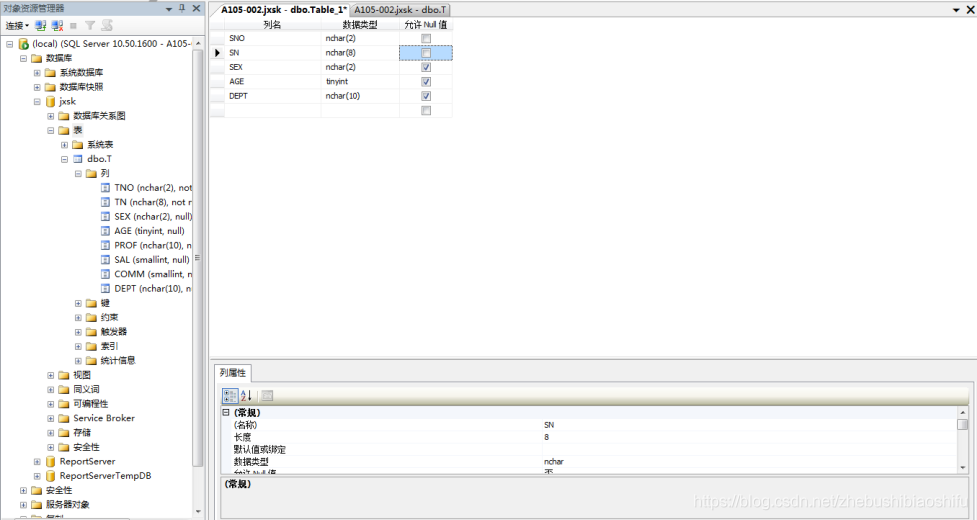Click the script icon in Object Explorer toolbar

[107, 25]
